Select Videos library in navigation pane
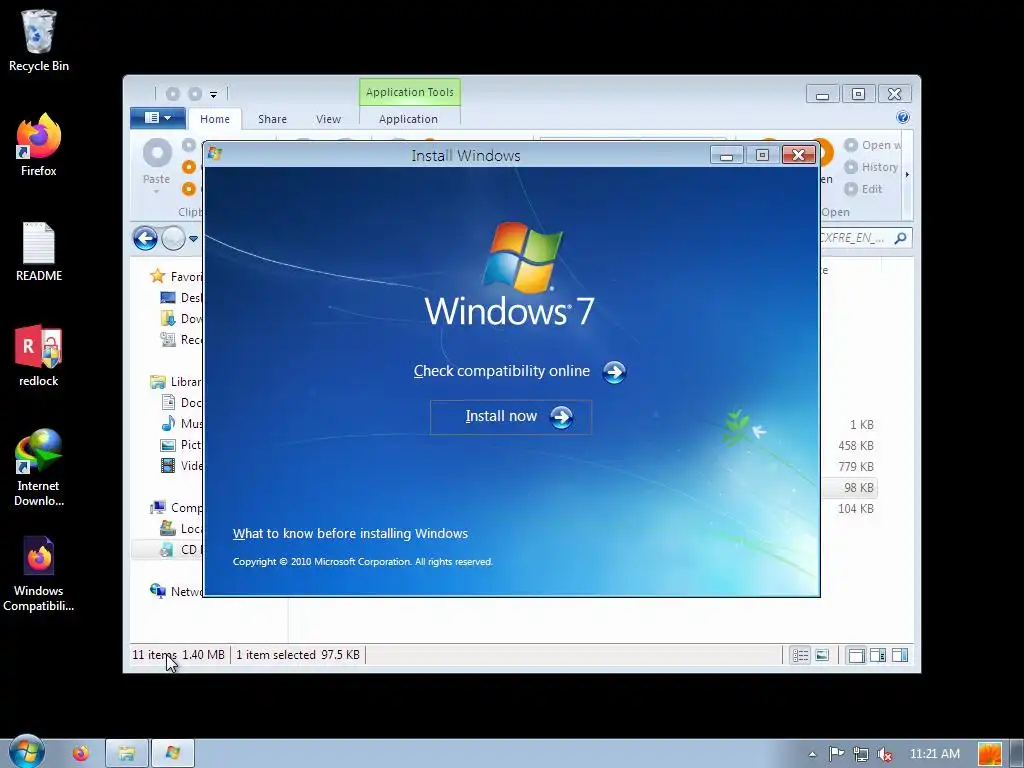 coord(181,466)
